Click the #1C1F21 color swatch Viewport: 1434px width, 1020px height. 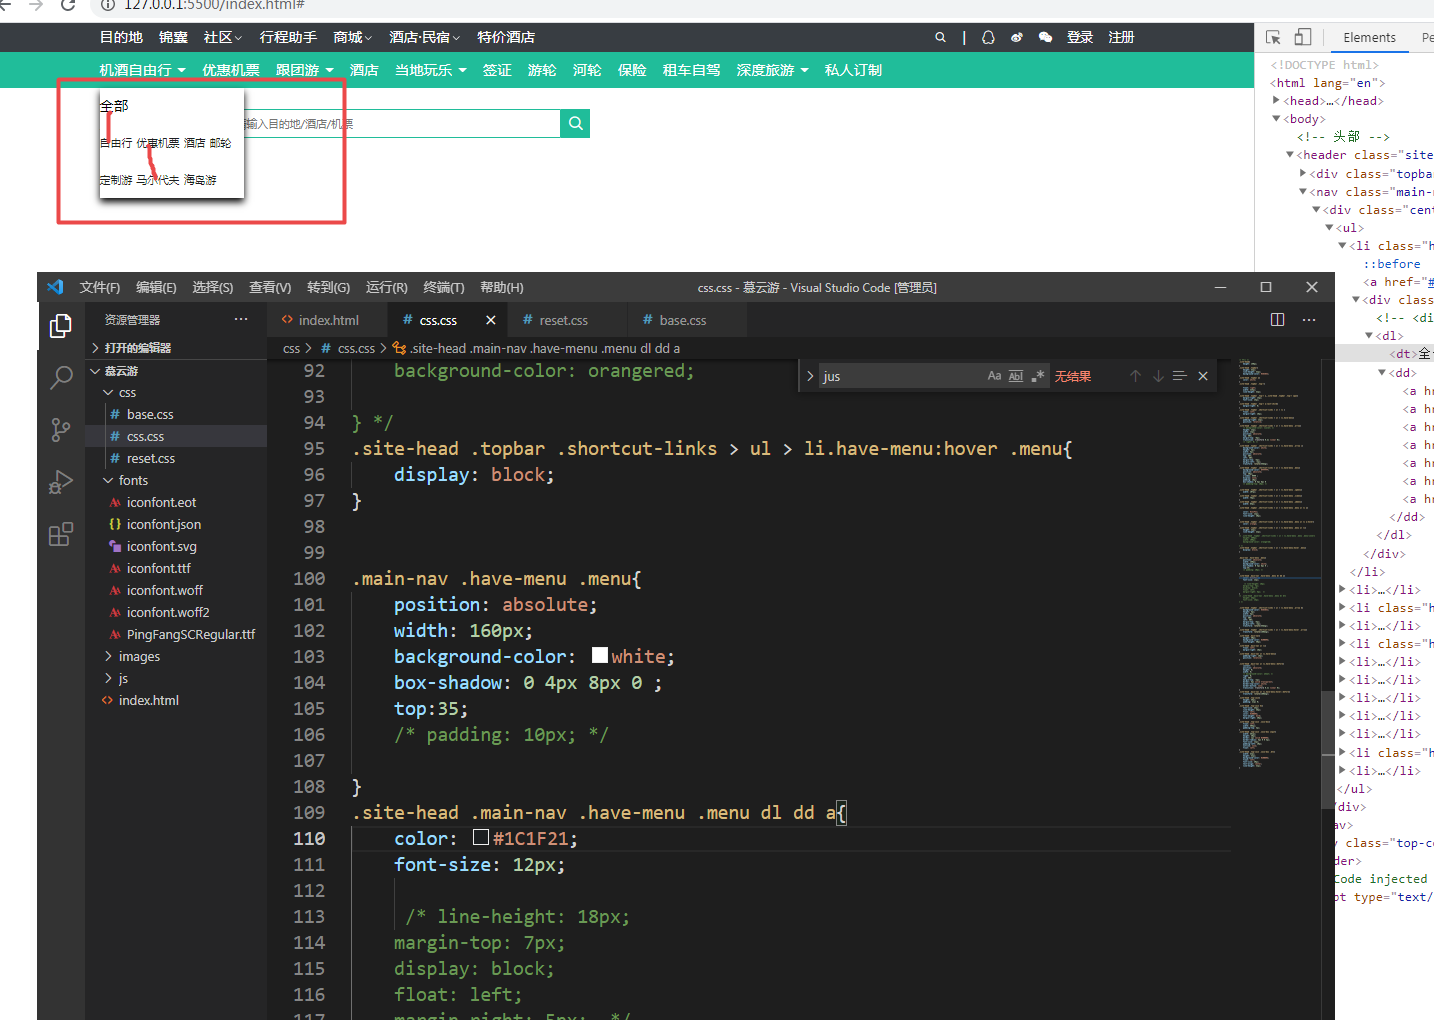coord(481,837)
